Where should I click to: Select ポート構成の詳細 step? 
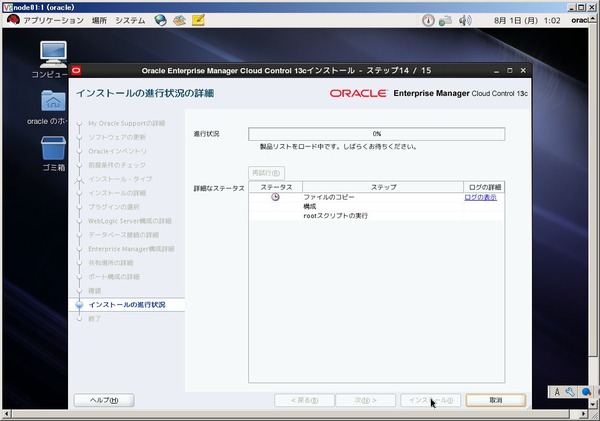pos(114,276)
